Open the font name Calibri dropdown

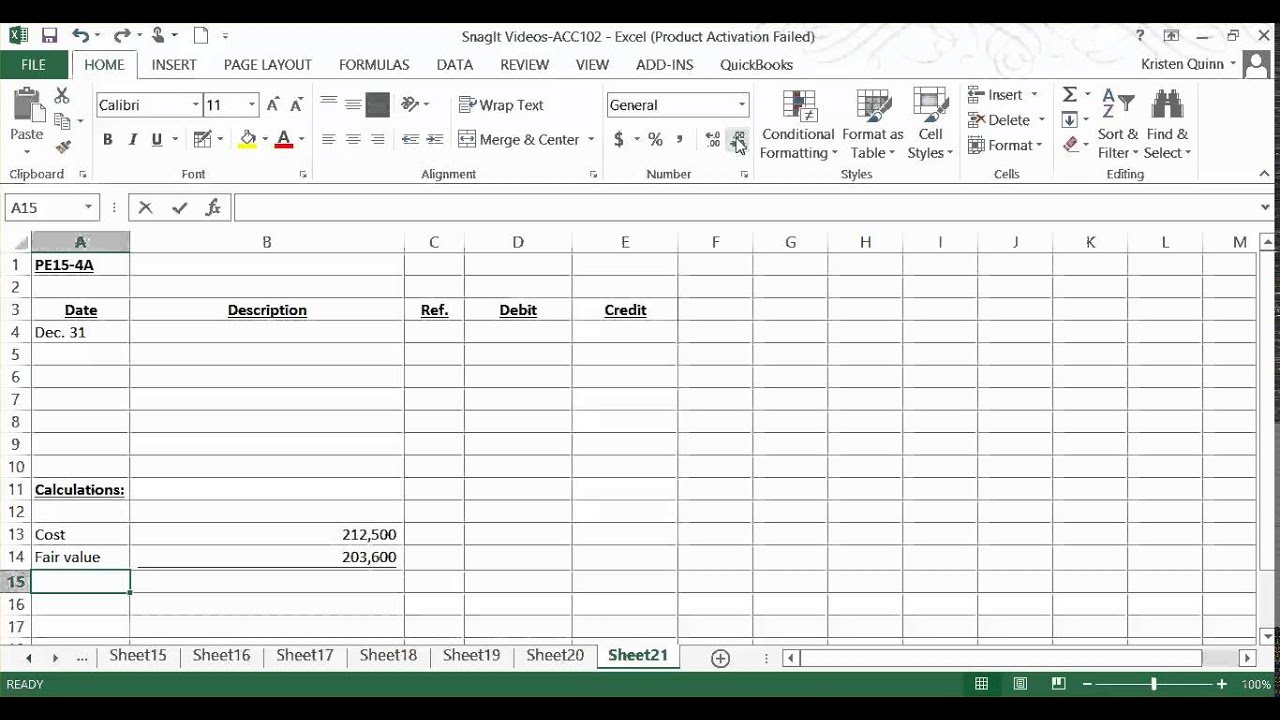pos(196,105)
